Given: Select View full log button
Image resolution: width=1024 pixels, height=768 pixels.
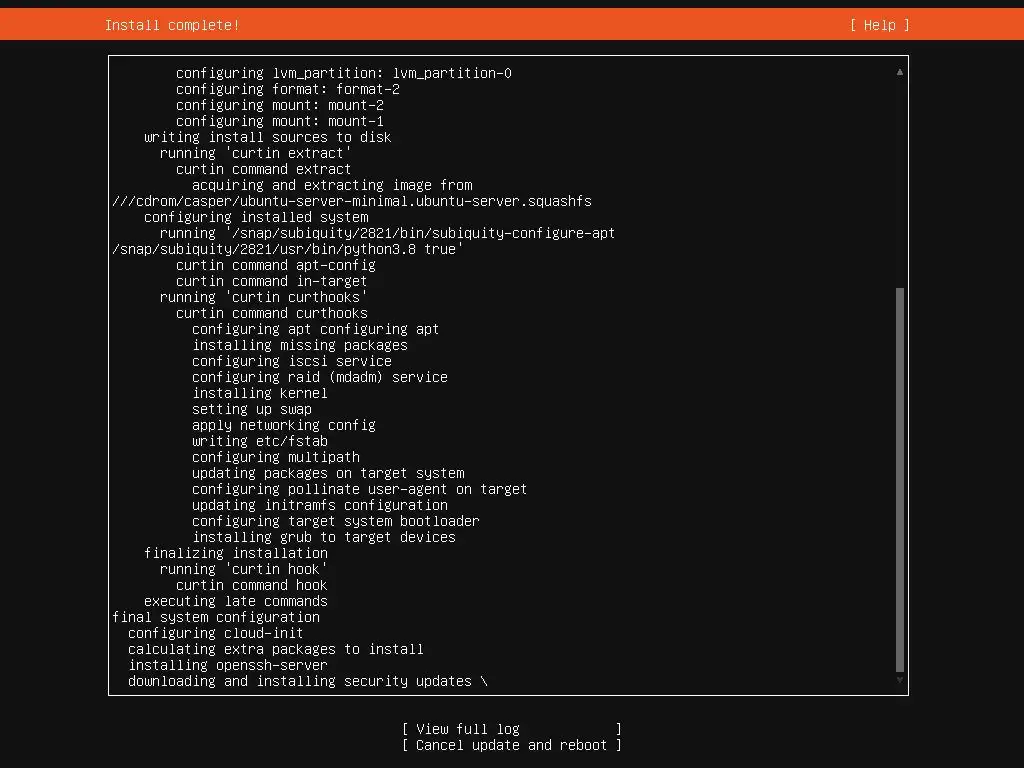Looking at the screenshot, I should pos(512,729).
